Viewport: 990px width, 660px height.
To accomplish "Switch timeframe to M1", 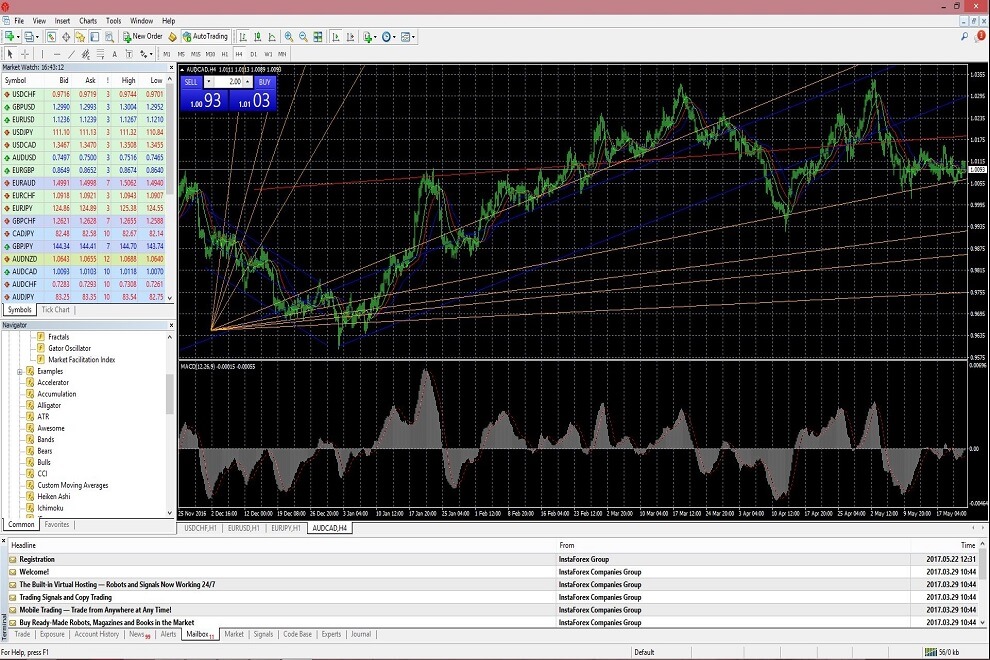I will (167, 54).
